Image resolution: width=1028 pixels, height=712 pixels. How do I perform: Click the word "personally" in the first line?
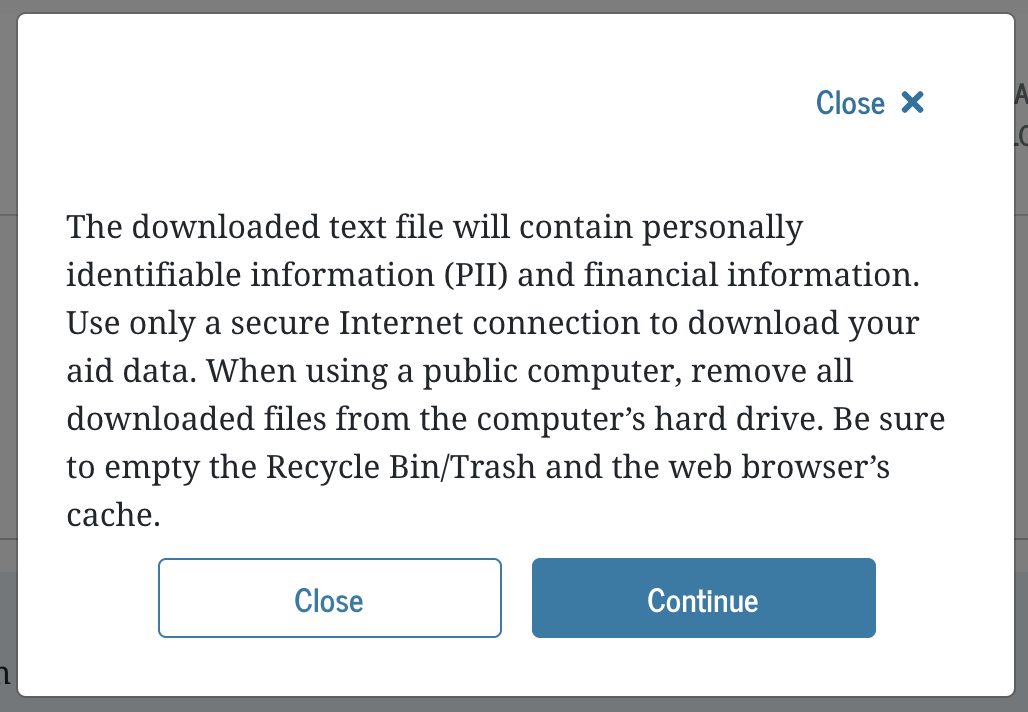point(722,228)
